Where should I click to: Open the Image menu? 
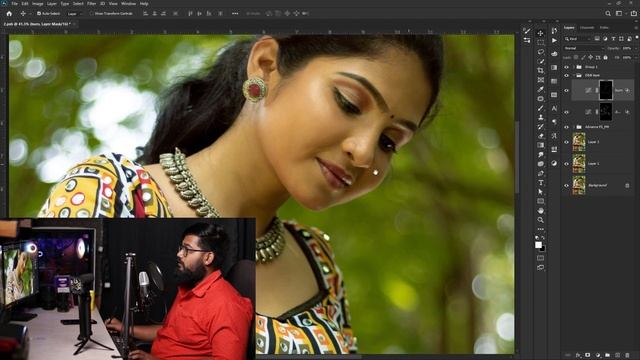pyautogui.click(x=38, y=4)
